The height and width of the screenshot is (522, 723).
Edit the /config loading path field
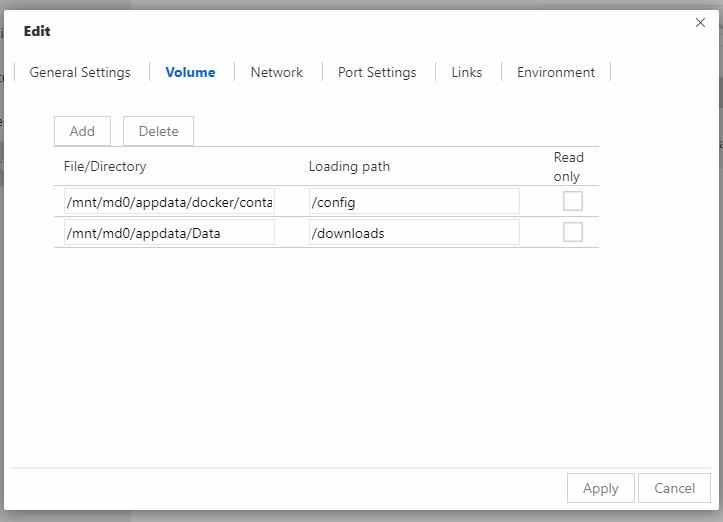pos(414,202)
